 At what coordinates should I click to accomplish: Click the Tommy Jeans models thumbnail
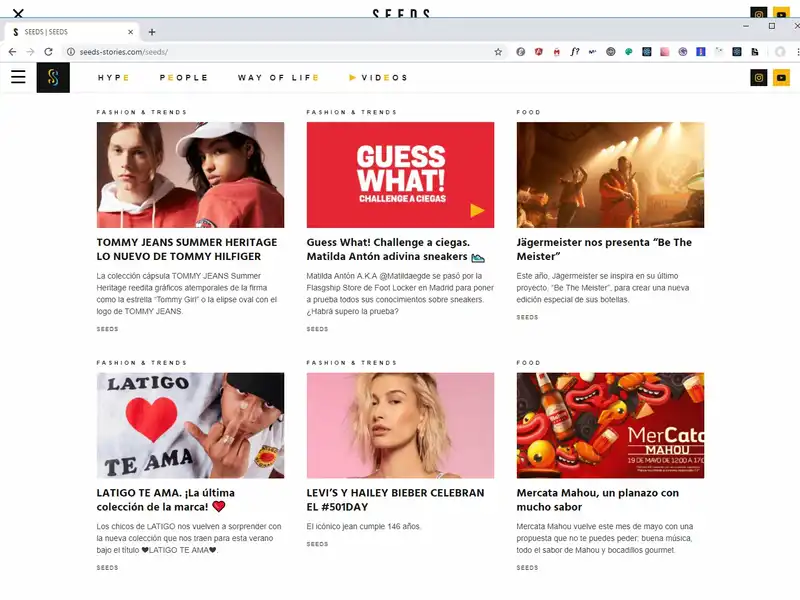pos(190,175)
